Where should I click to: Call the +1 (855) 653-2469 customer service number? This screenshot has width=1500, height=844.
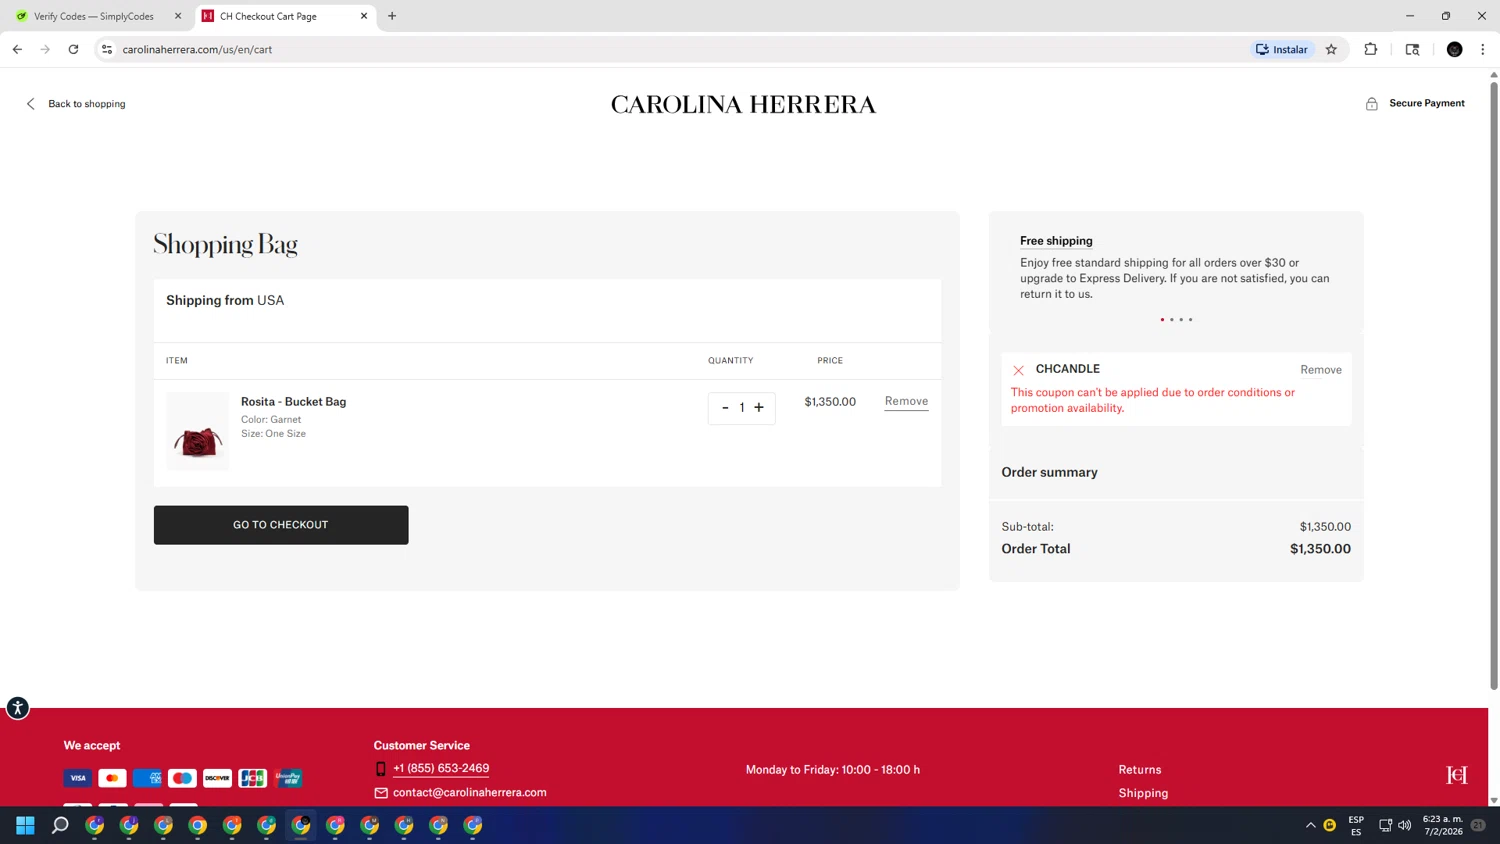coord(441,769)
